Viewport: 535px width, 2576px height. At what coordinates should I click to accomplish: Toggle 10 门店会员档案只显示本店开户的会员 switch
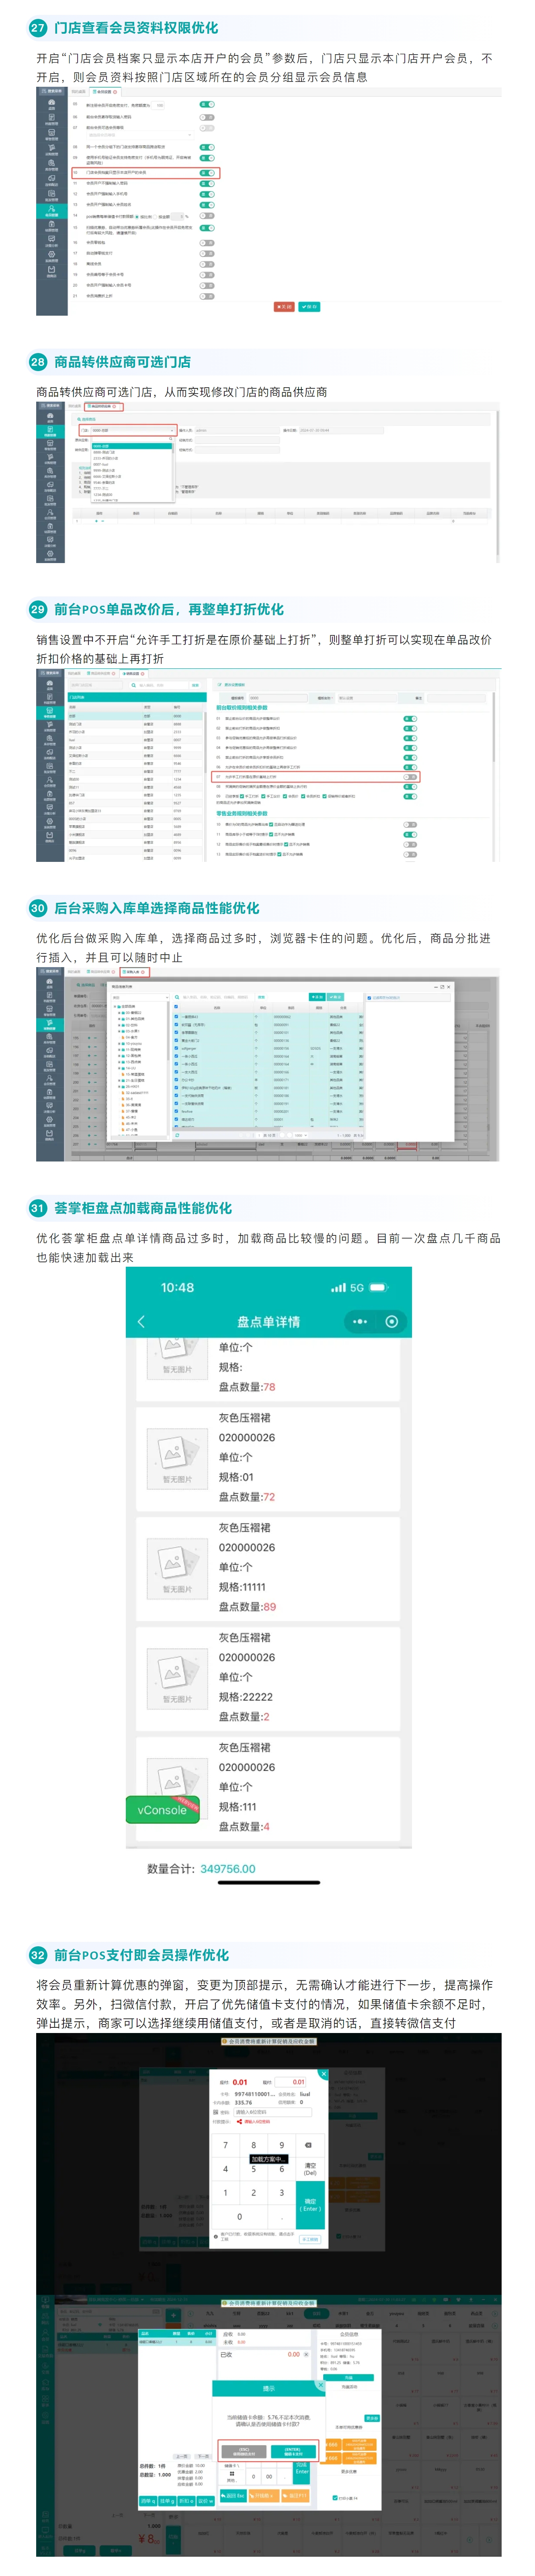(207, 173)
